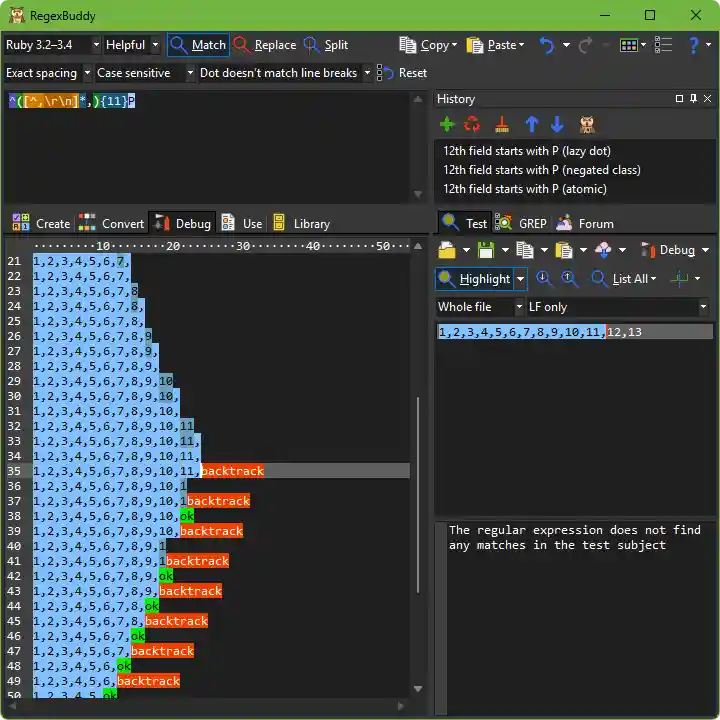Click into the regex editor field
Screen dimensions: 720x720
(209, 147)
